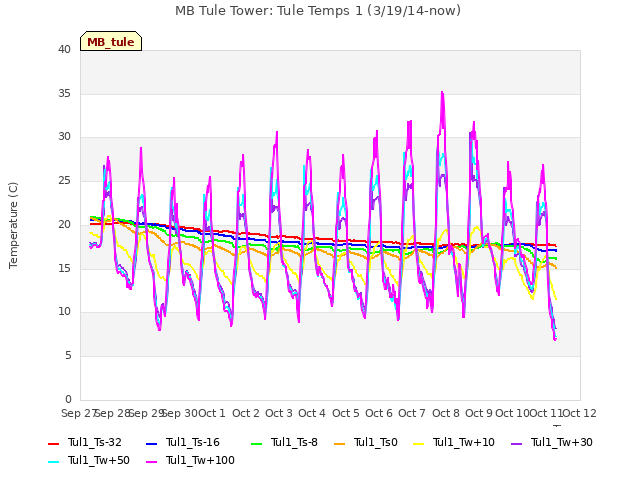Click the purple Tul1_Tw+30 legend swatch
The width and height of the screenshot is (640, 480).
tap(517, 443)
